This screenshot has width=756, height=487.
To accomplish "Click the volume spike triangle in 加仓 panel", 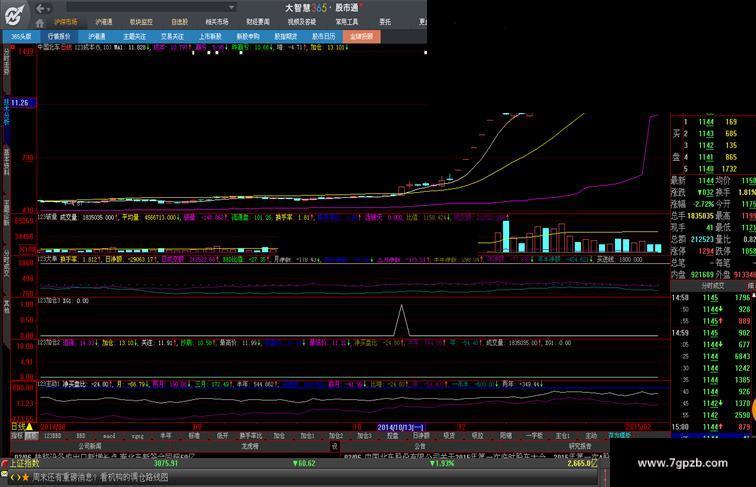I will (402, 320).
